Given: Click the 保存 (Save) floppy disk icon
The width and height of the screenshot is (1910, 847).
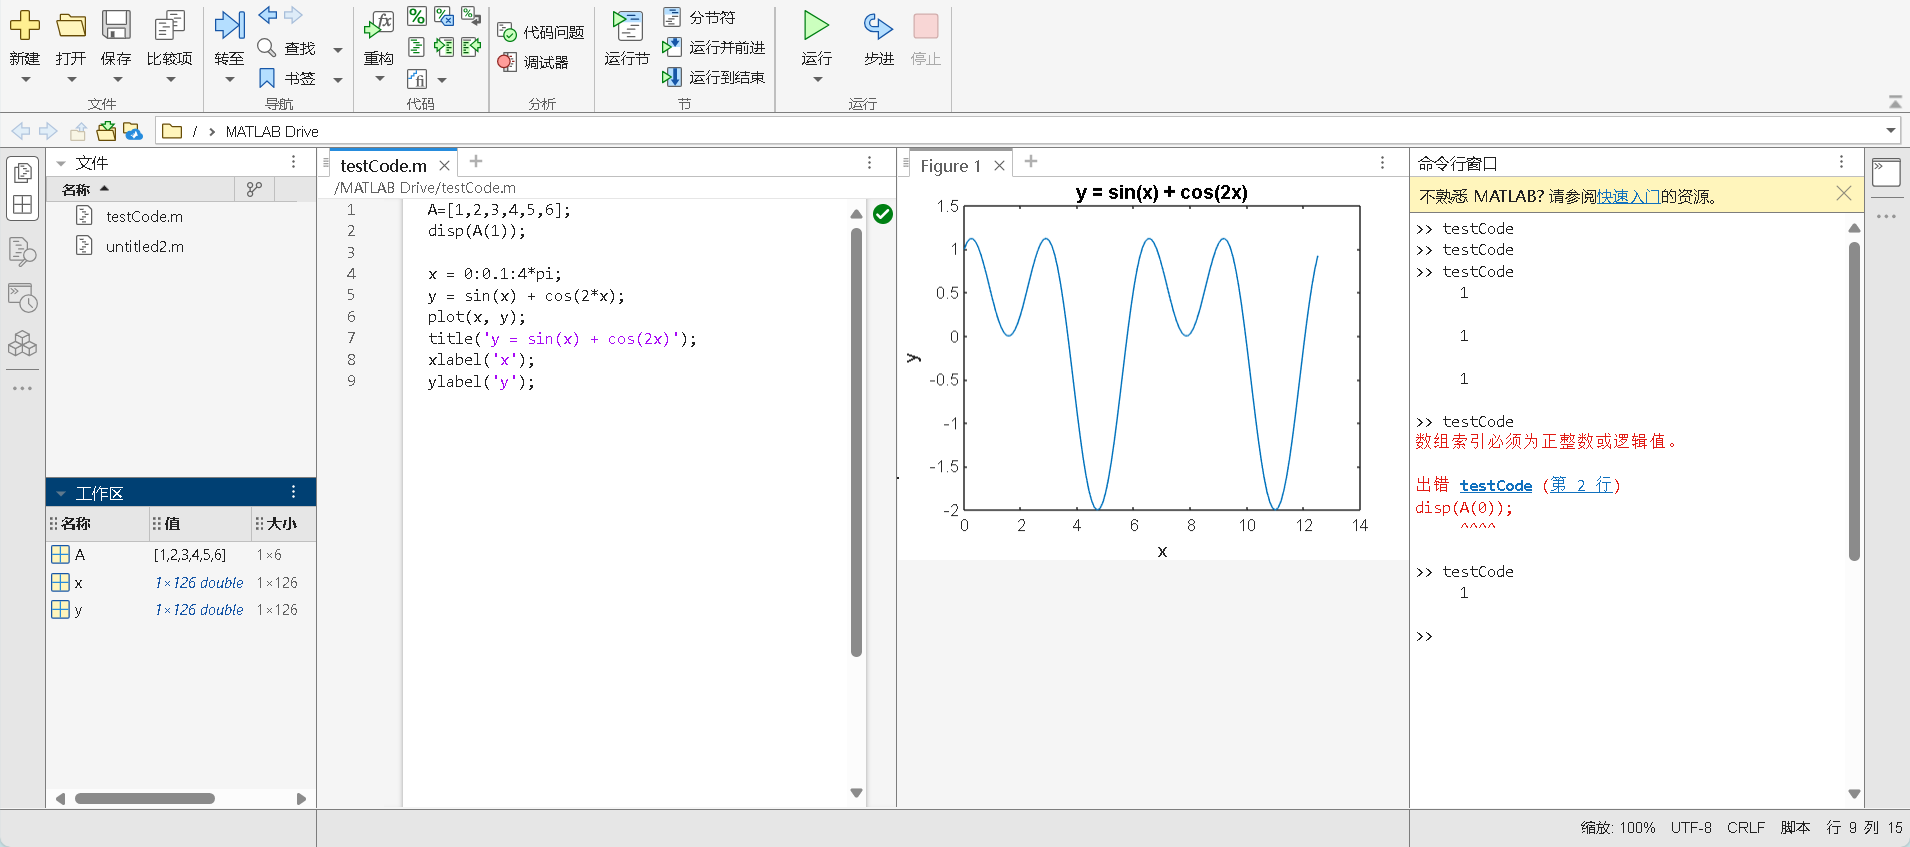Looking at the screenshot, I should pyautogui.click(x=116, y=26).
